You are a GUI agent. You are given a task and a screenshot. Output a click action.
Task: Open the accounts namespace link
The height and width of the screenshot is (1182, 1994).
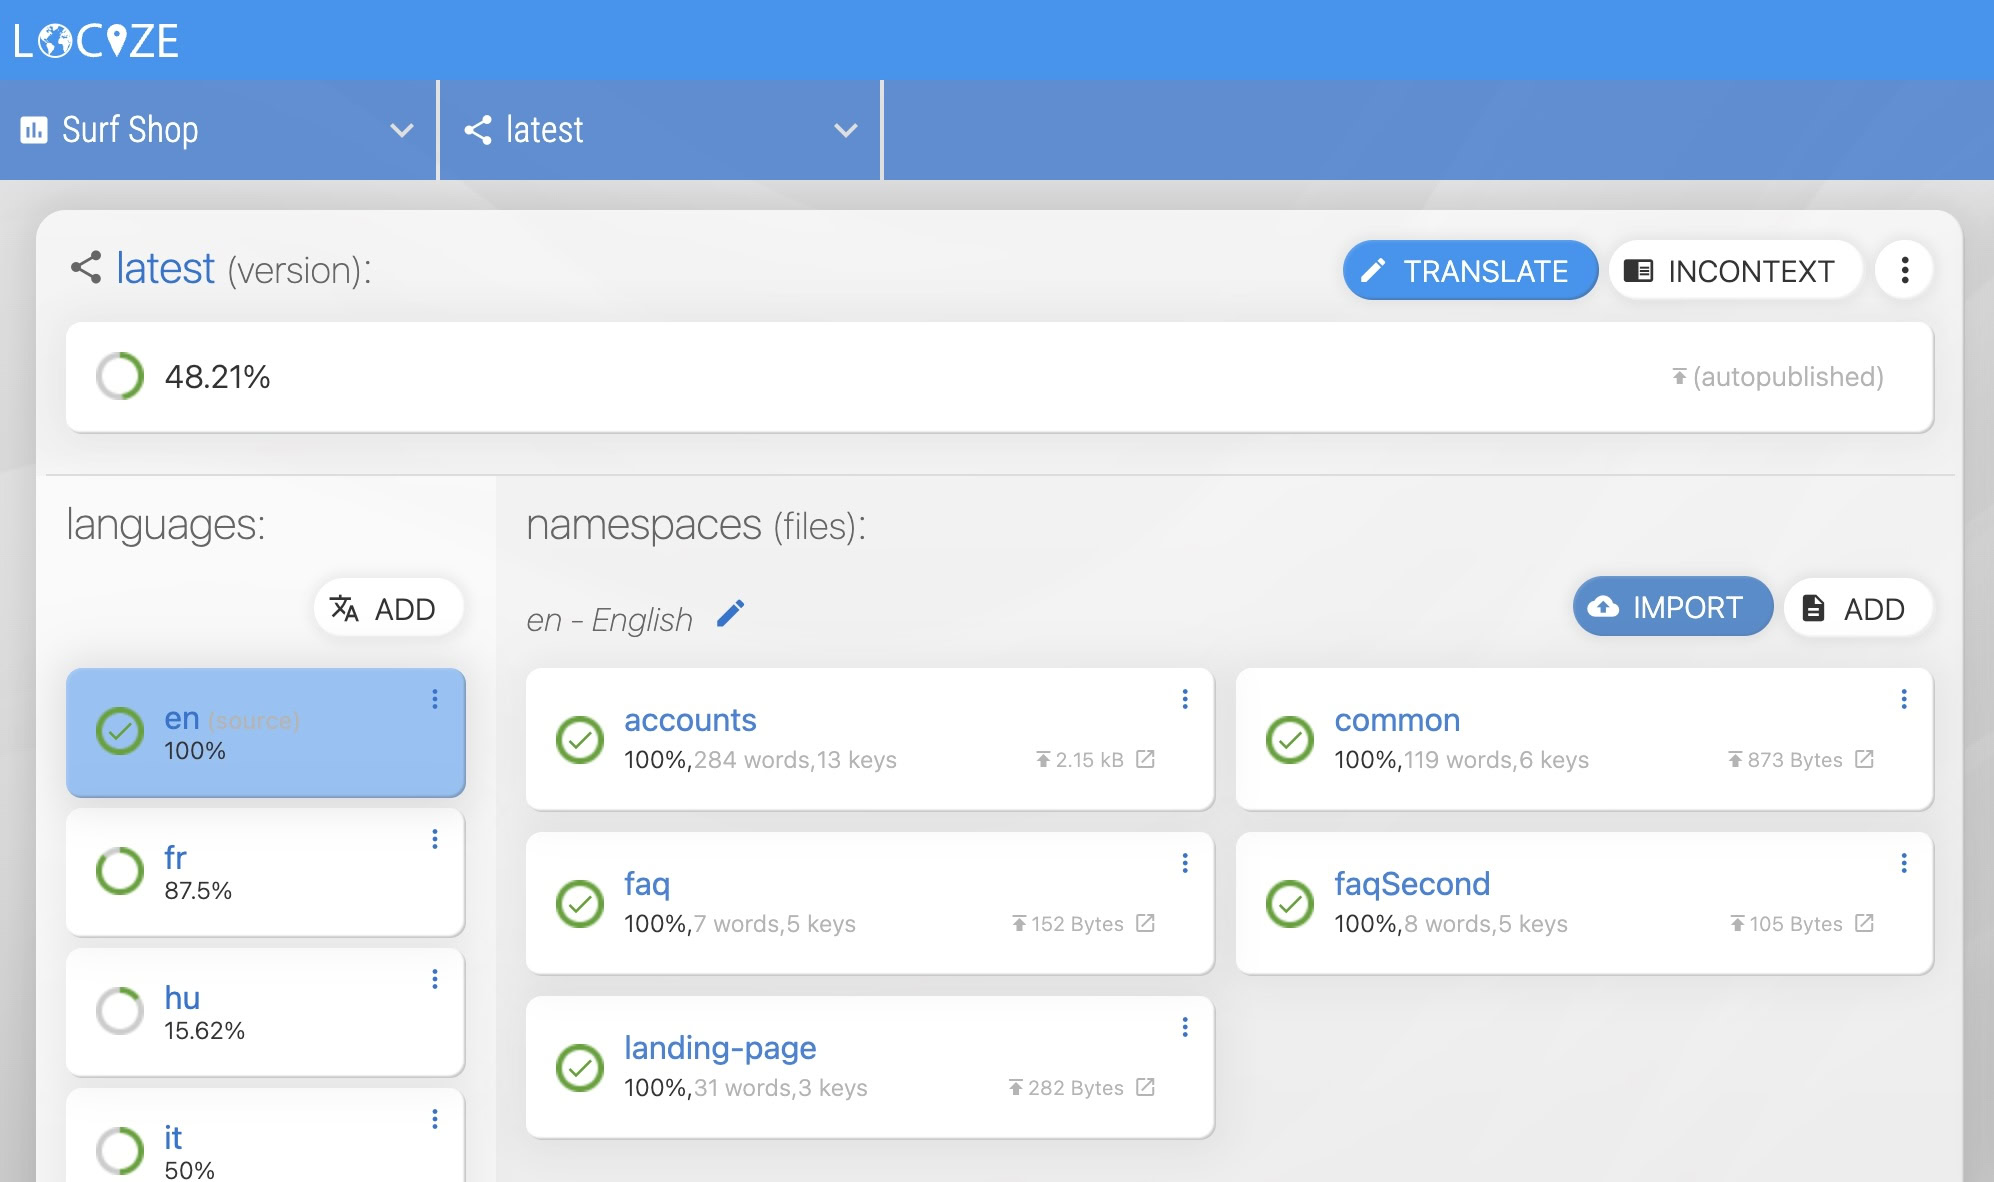[690, 720]
